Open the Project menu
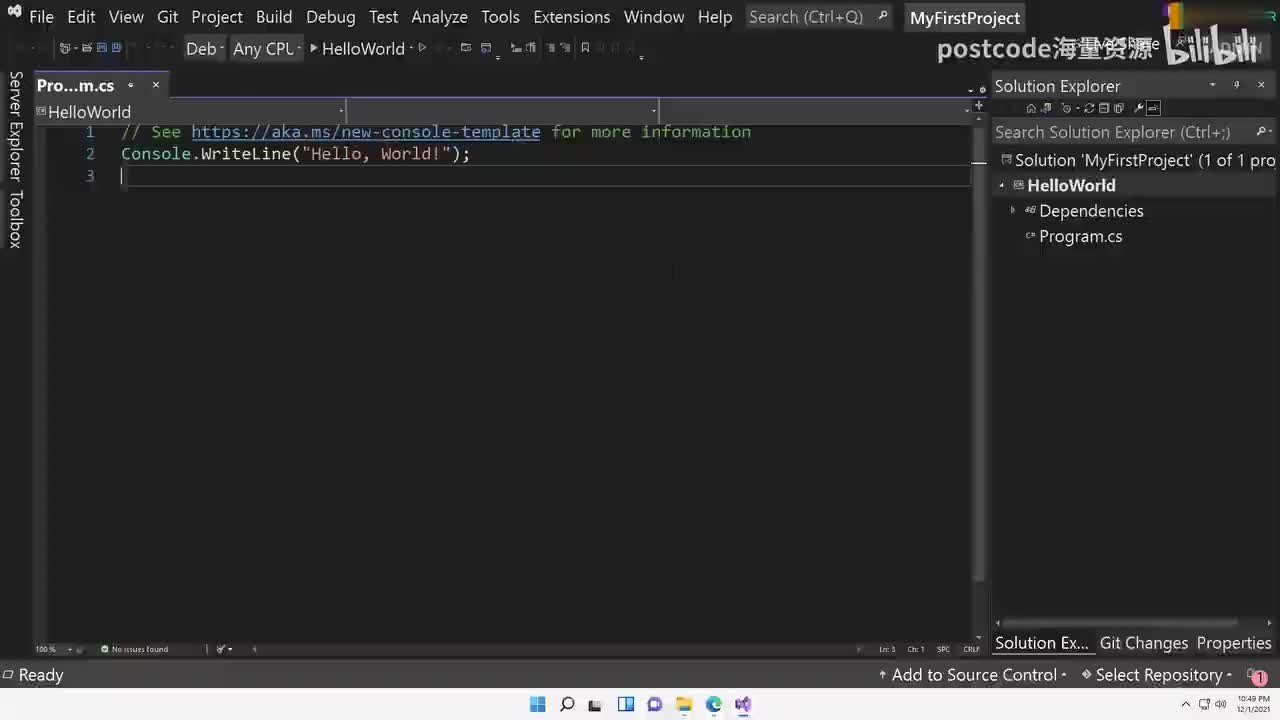The image size is (1280, 720). [217, 17]
